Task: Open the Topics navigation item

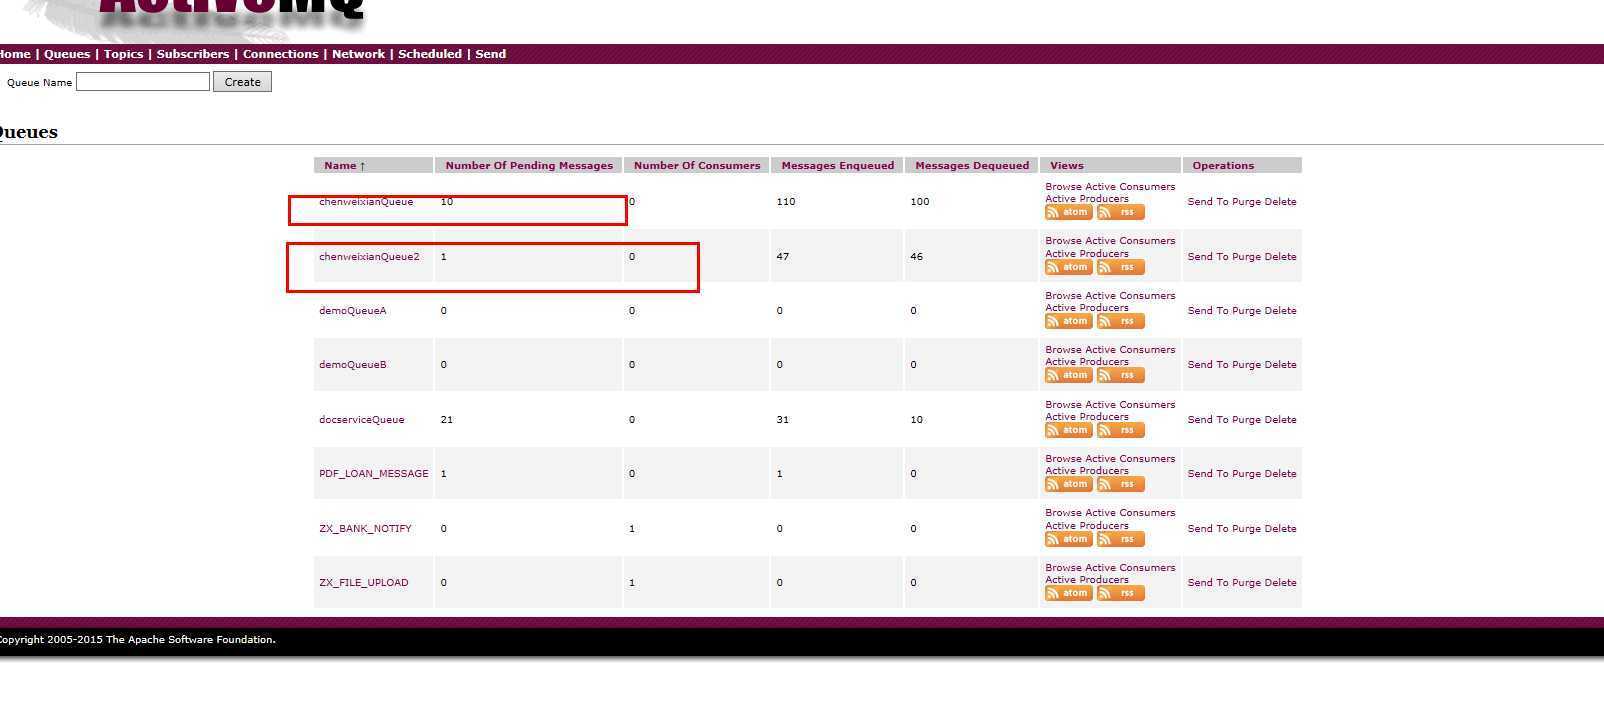Action: tap(124, 54)
